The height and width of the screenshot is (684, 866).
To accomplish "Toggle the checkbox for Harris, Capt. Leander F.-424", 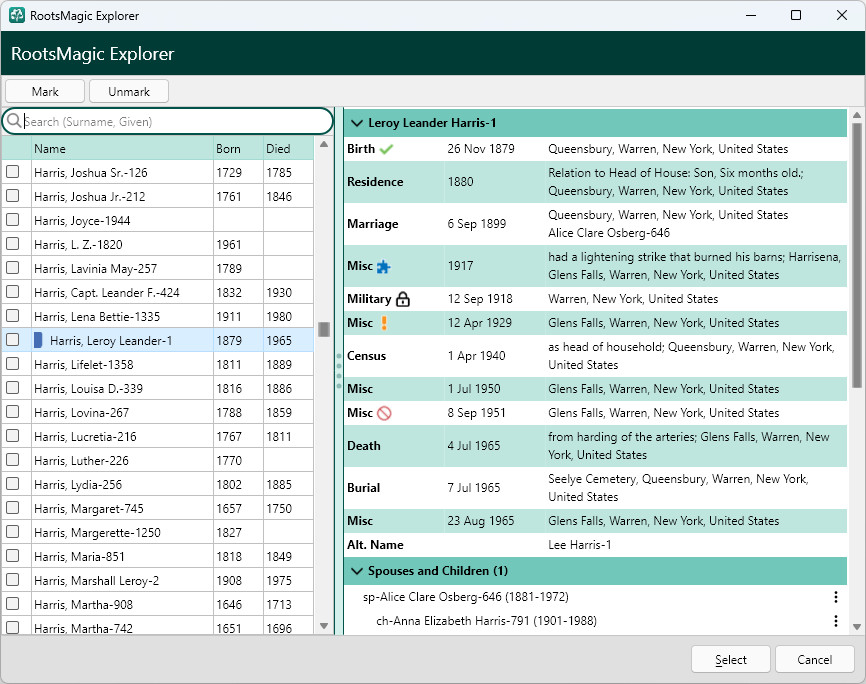I will (13, 292).
